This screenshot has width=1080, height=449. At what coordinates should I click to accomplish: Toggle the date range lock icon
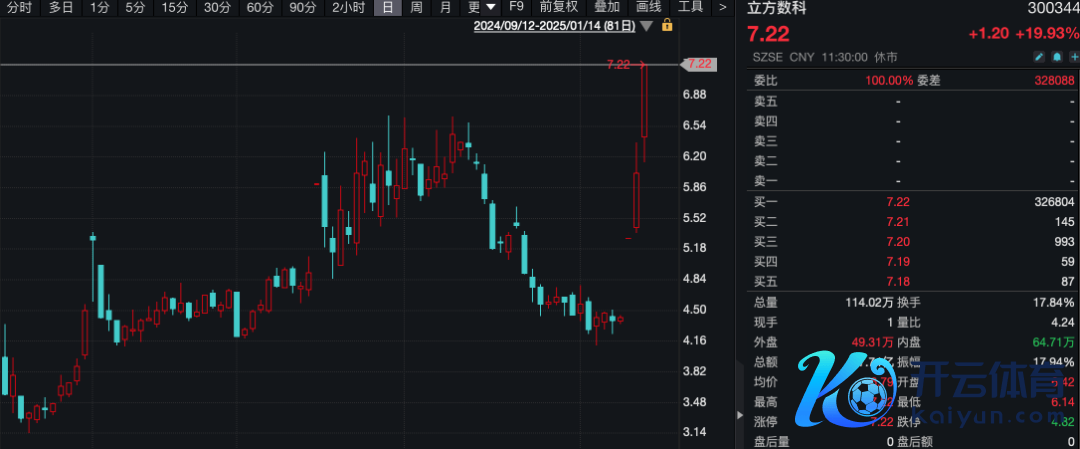[667, 25]
